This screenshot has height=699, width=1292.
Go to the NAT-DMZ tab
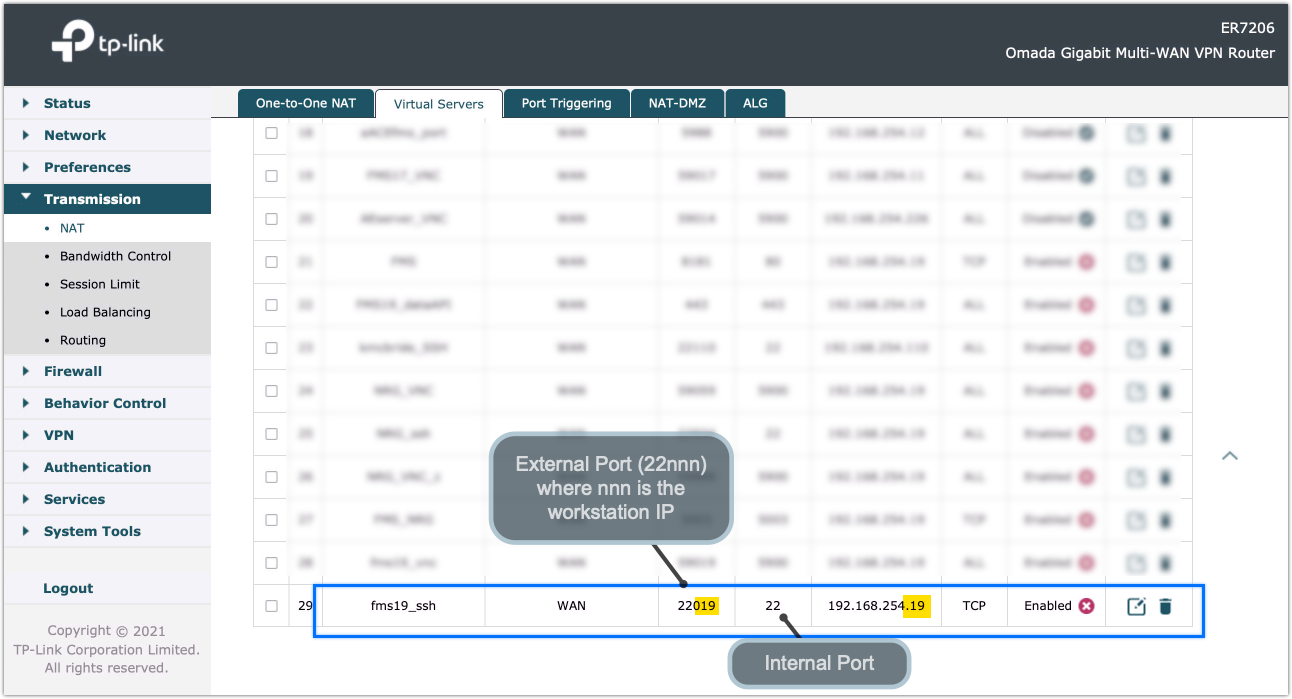click(x=677, y=103)
